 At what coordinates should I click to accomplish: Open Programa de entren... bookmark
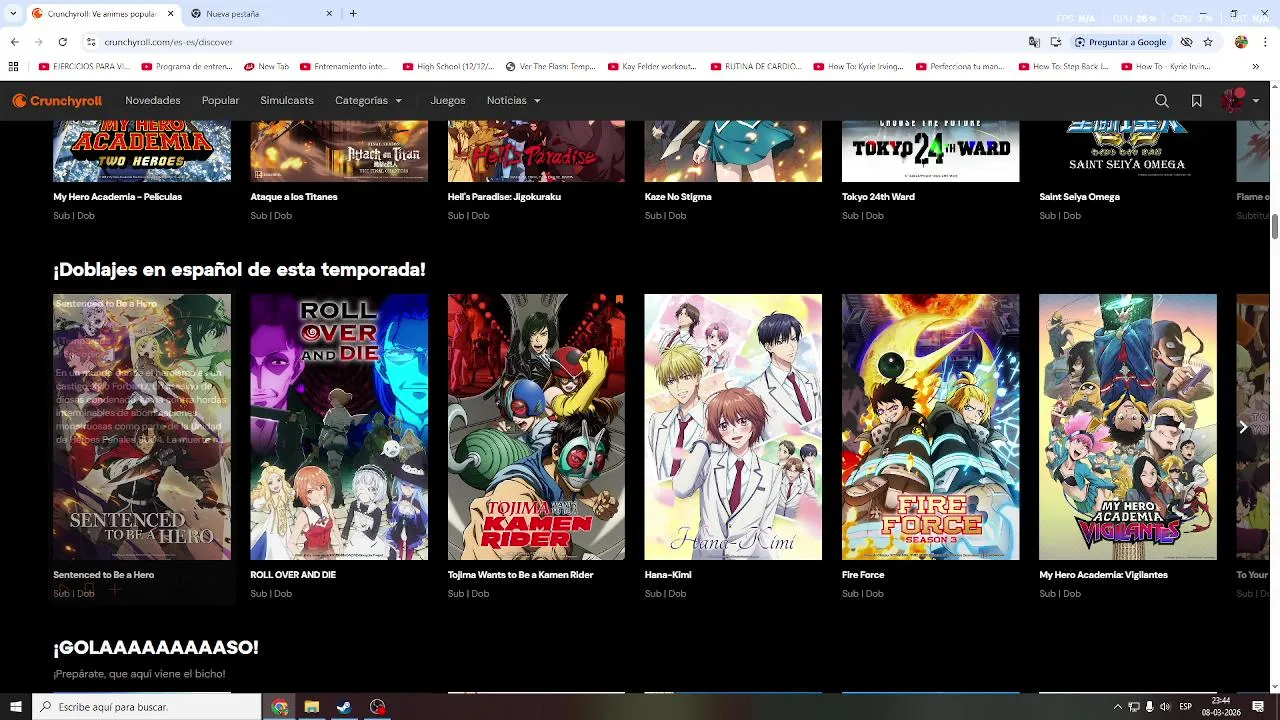click(x=187, y=67)
